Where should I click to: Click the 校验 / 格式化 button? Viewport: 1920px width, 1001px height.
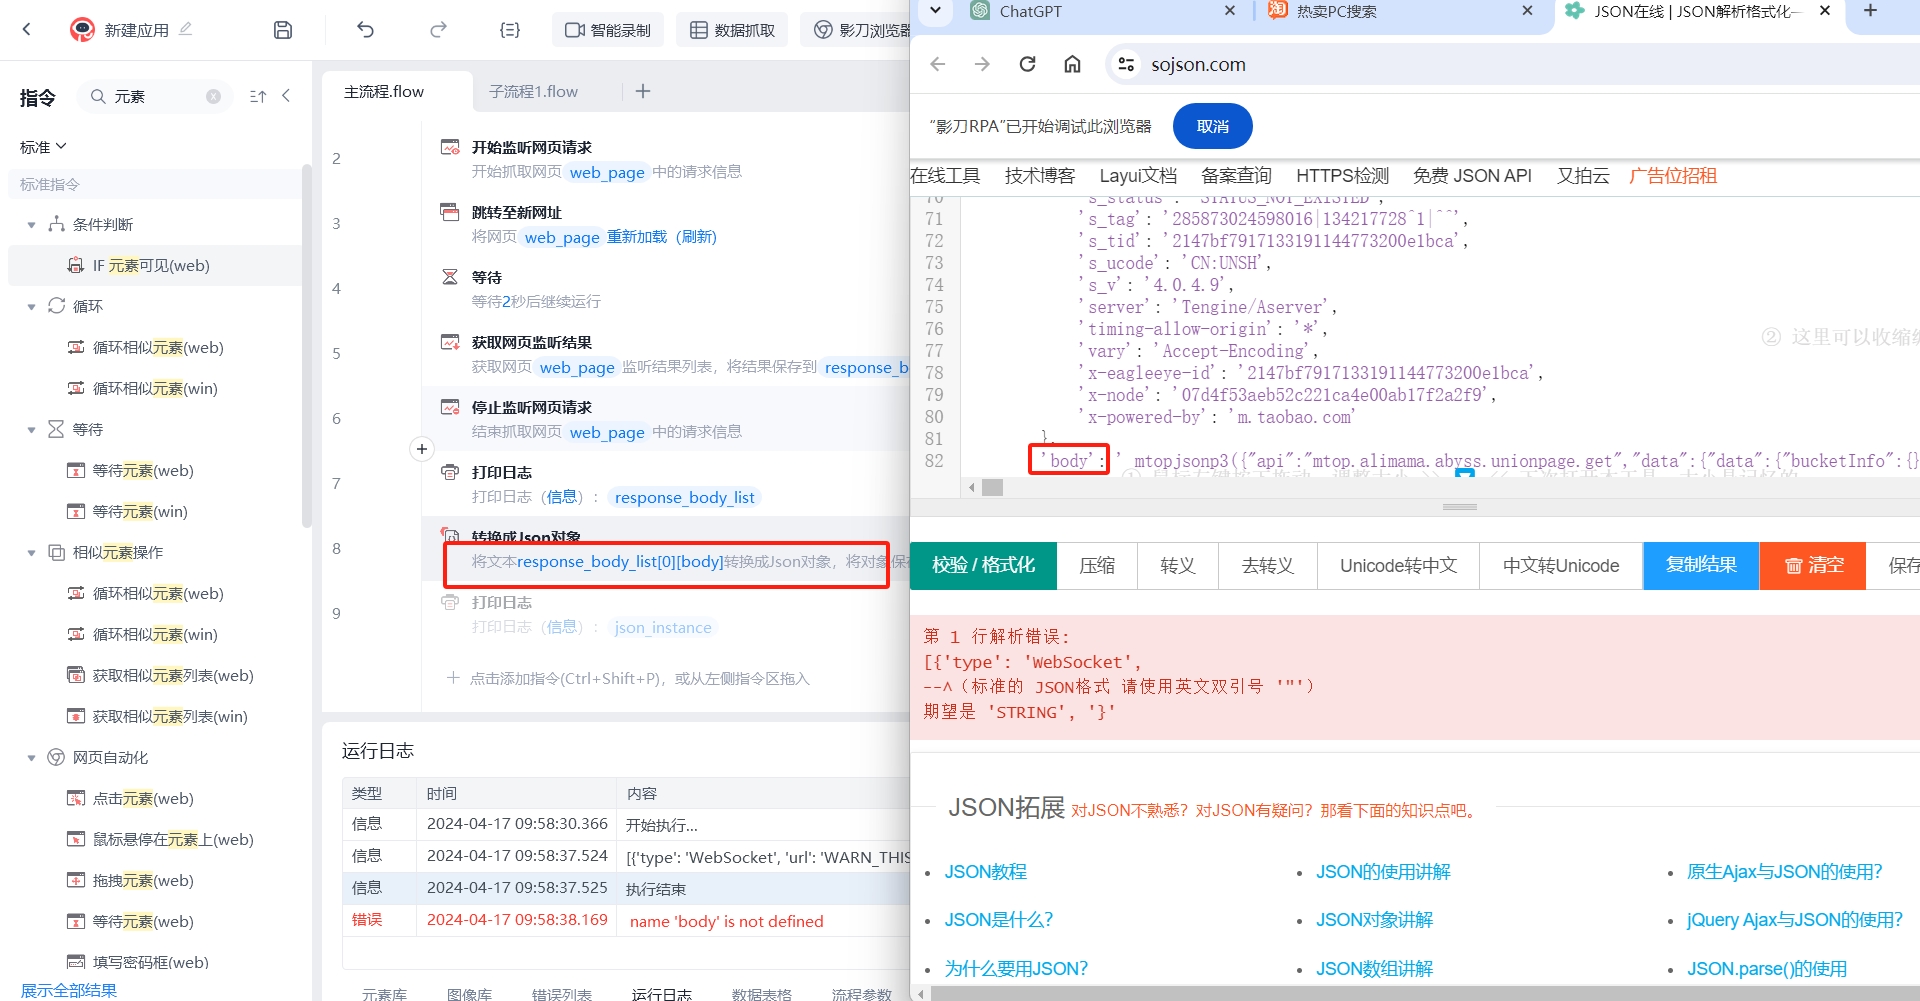(x=983, y=565)
